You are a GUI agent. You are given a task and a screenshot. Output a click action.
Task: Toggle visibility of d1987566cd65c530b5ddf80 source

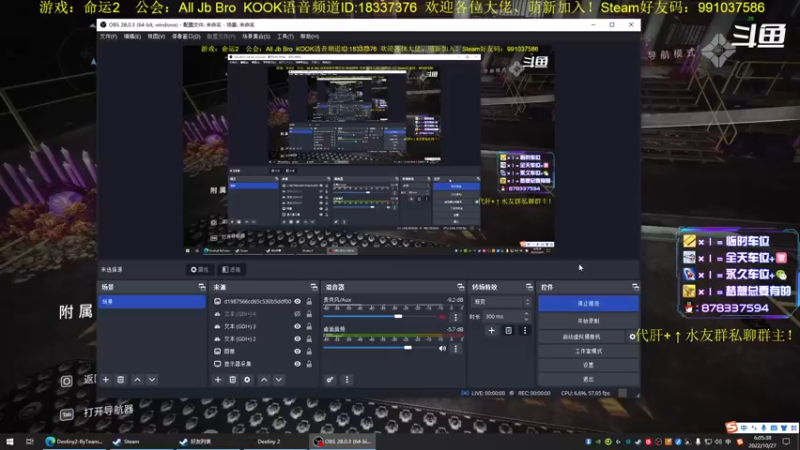point(297,302)
